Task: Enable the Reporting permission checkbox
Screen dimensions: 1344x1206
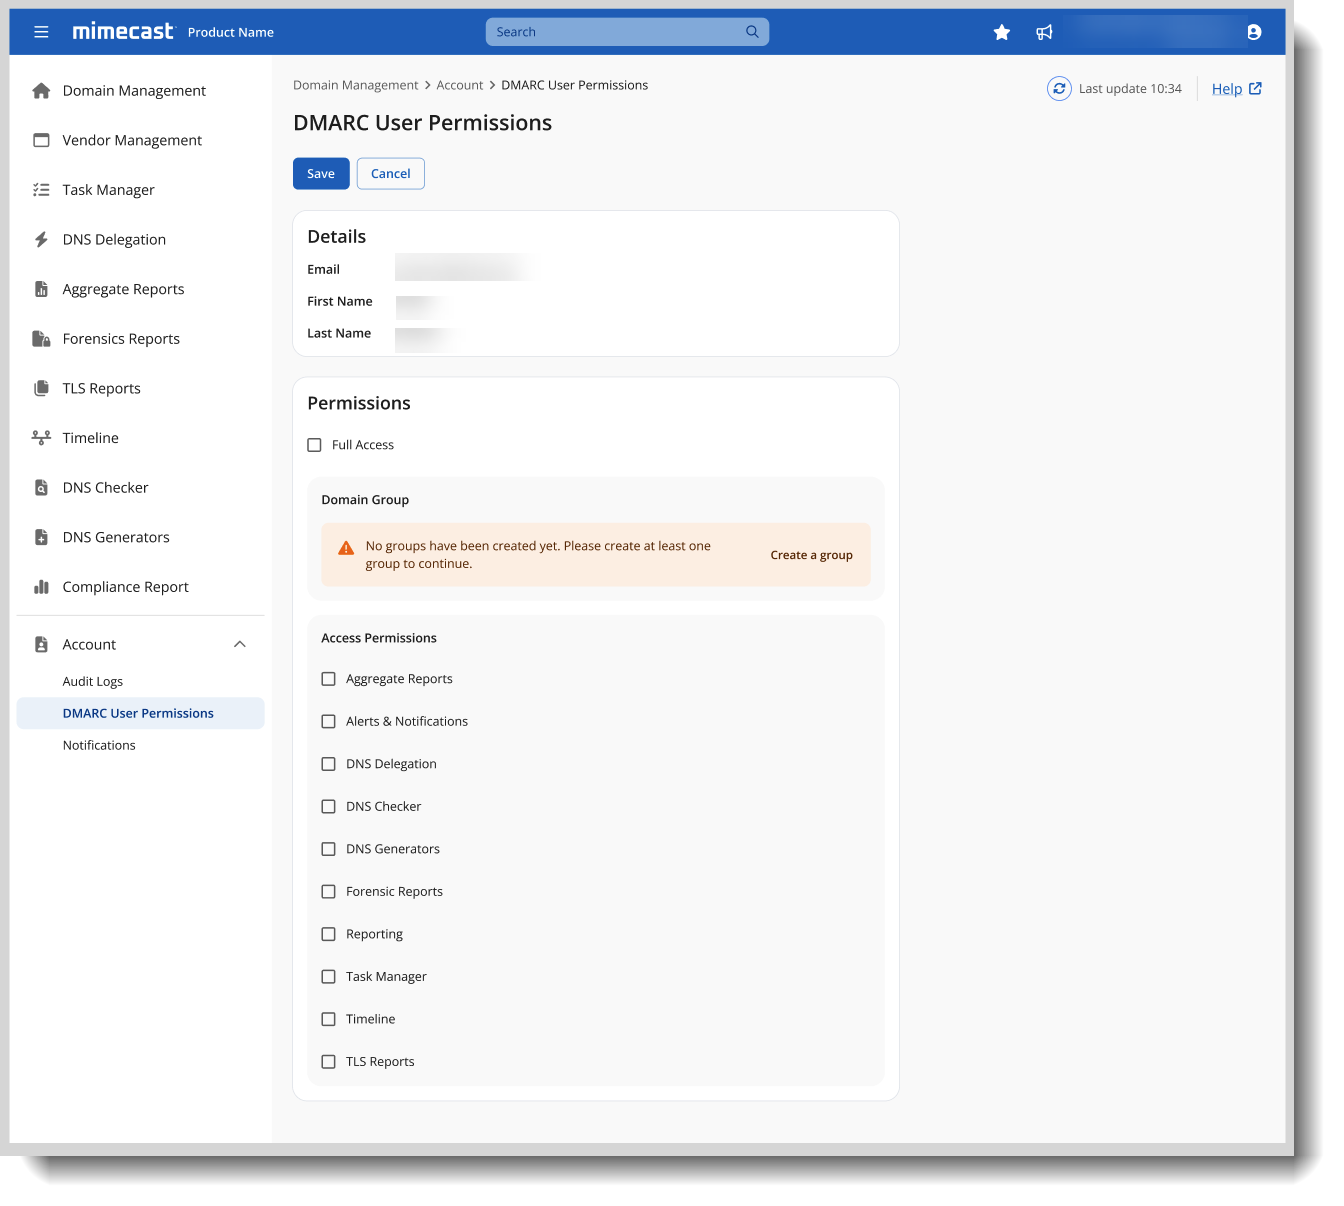Action: click(328, 934)
